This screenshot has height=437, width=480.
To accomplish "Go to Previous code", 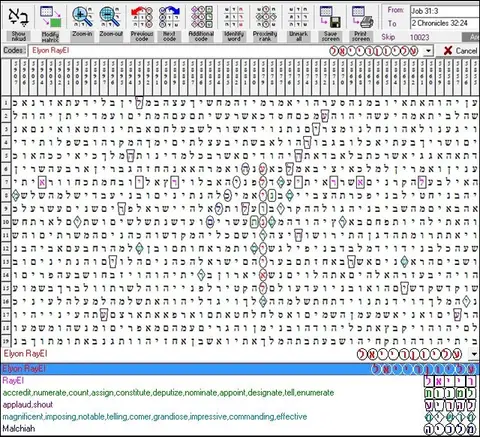I will tap(142, 17).
